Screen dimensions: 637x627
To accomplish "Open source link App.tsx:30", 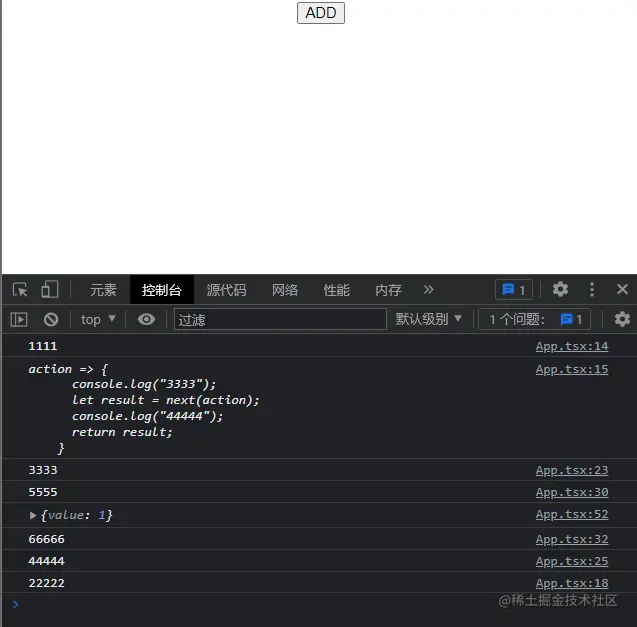I will click(x=572, y=492).
